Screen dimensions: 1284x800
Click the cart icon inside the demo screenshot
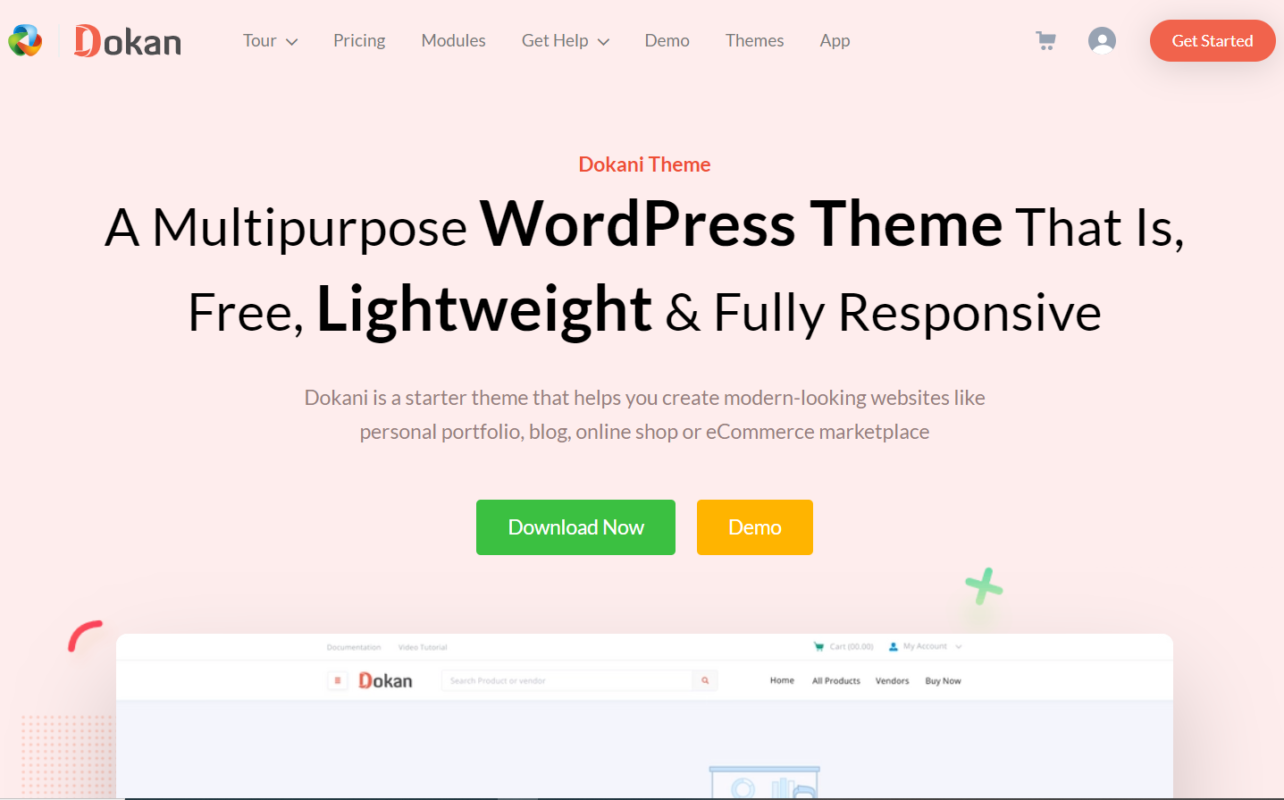(818, 646)
